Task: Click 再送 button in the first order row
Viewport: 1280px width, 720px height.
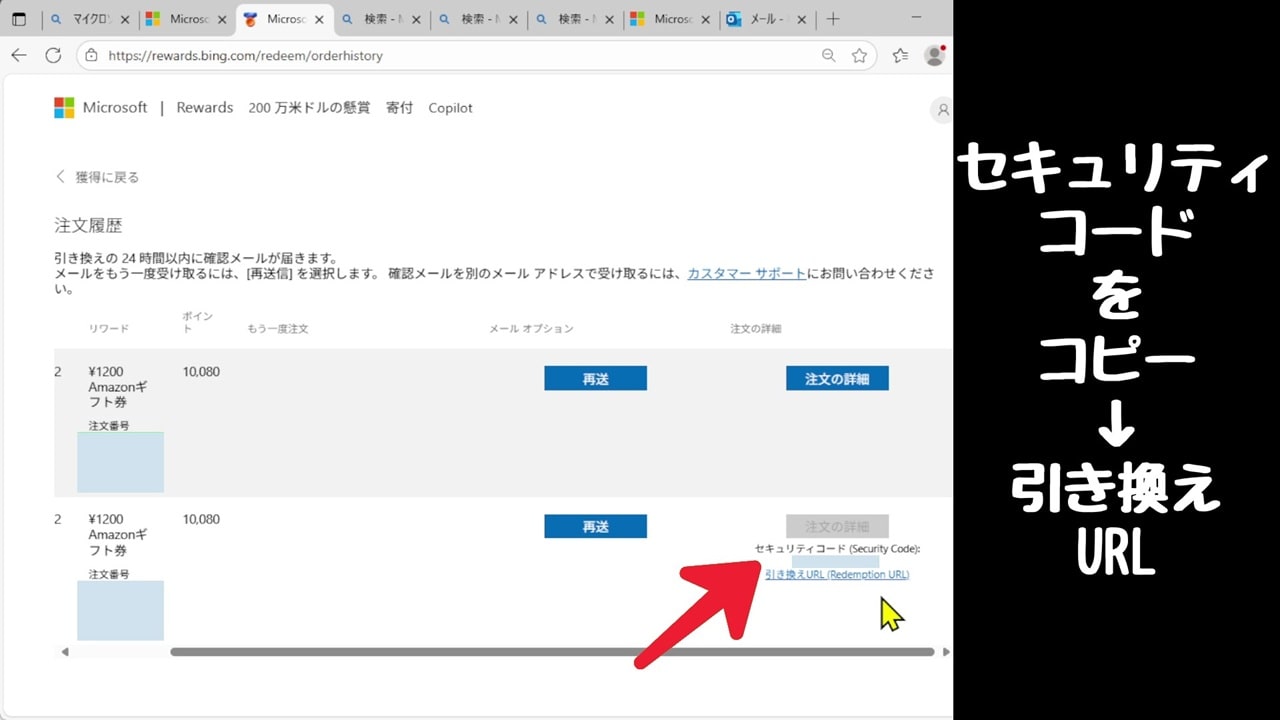Action: coord(595,378)
